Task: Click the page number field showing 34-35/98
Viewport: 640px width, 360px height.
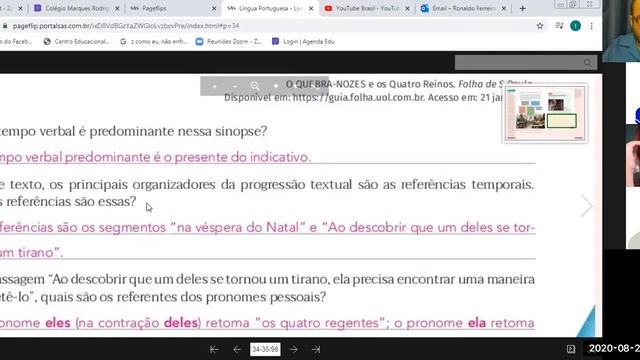Action: [265, 349]
